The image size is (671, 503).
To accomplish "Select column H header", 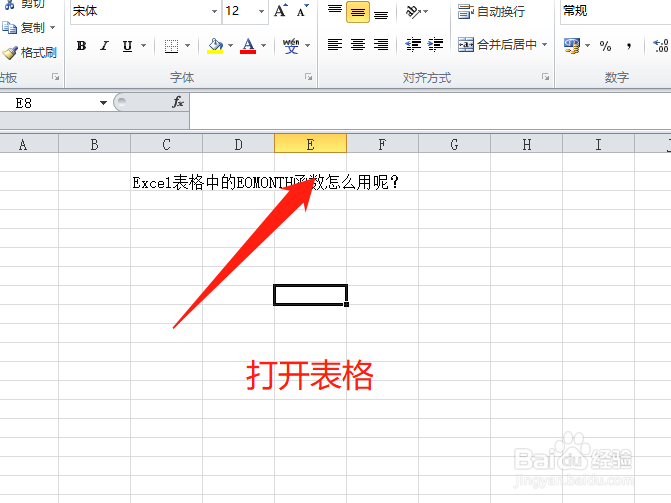I will coord(526,145).
